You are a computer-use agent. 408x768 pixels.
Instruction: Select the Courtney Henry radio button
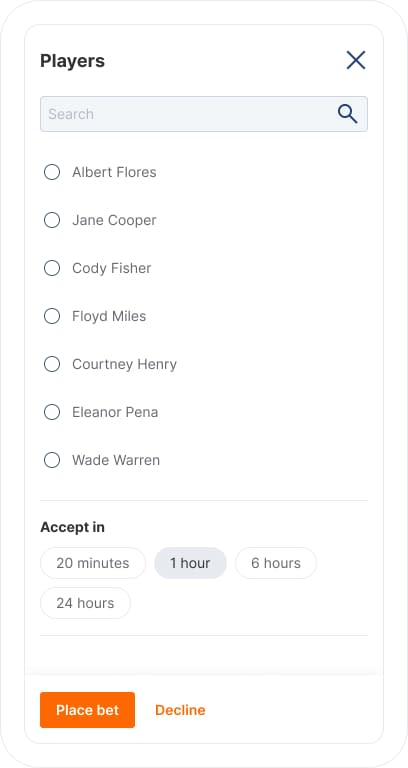52,364
